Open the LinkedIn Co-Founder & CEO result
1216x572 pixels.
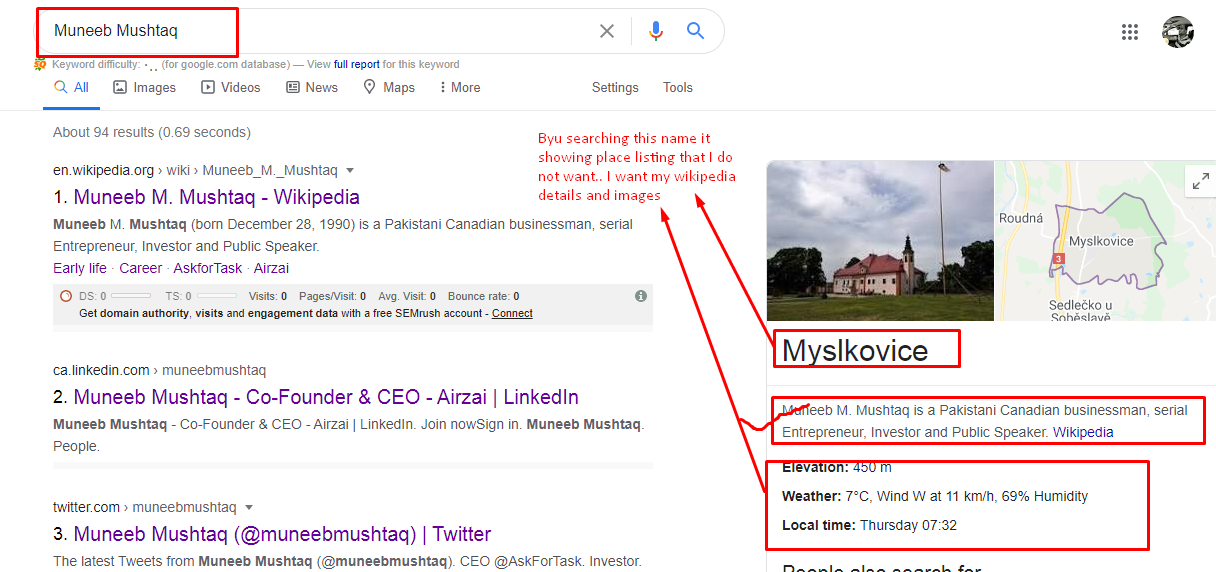pyautogui.click(x=326, y=397)
